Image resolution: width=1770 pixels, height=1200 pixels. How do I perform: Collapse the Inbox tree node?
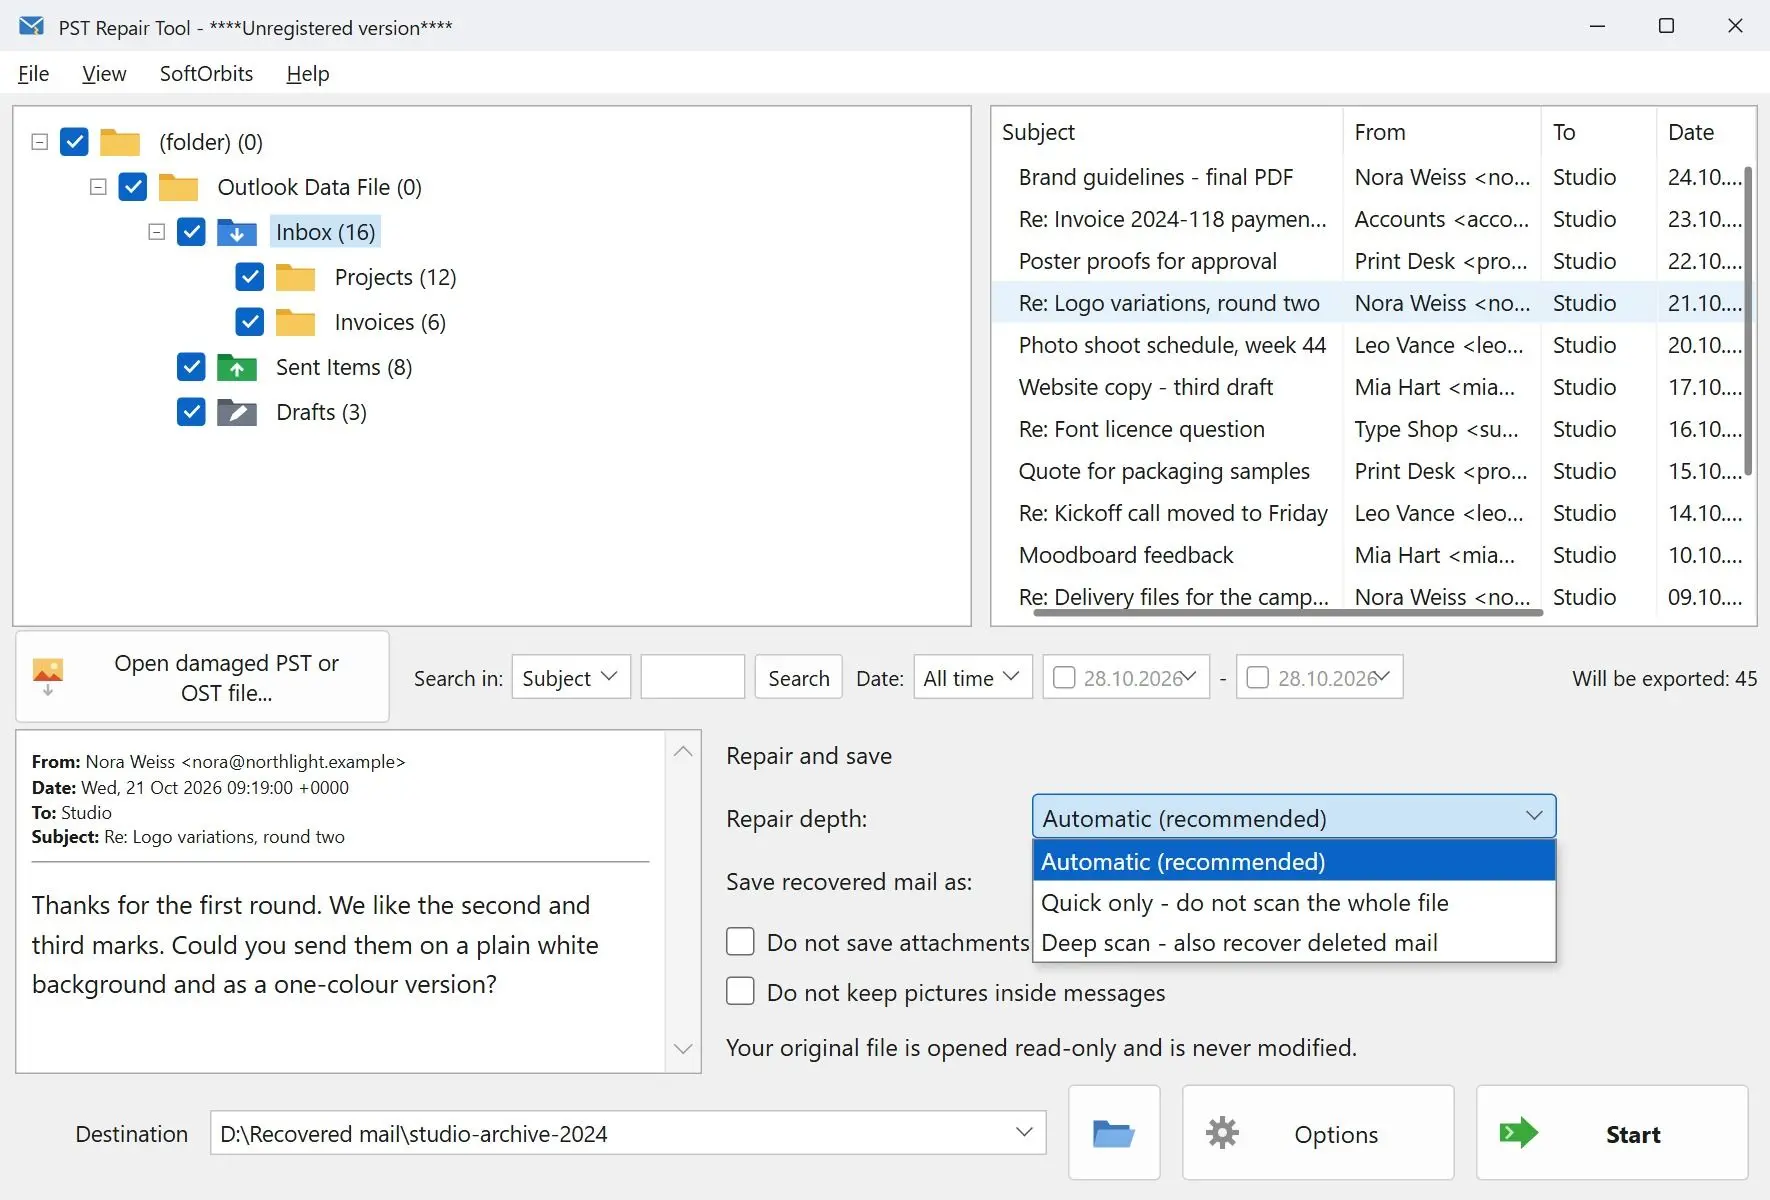[156, 232]
